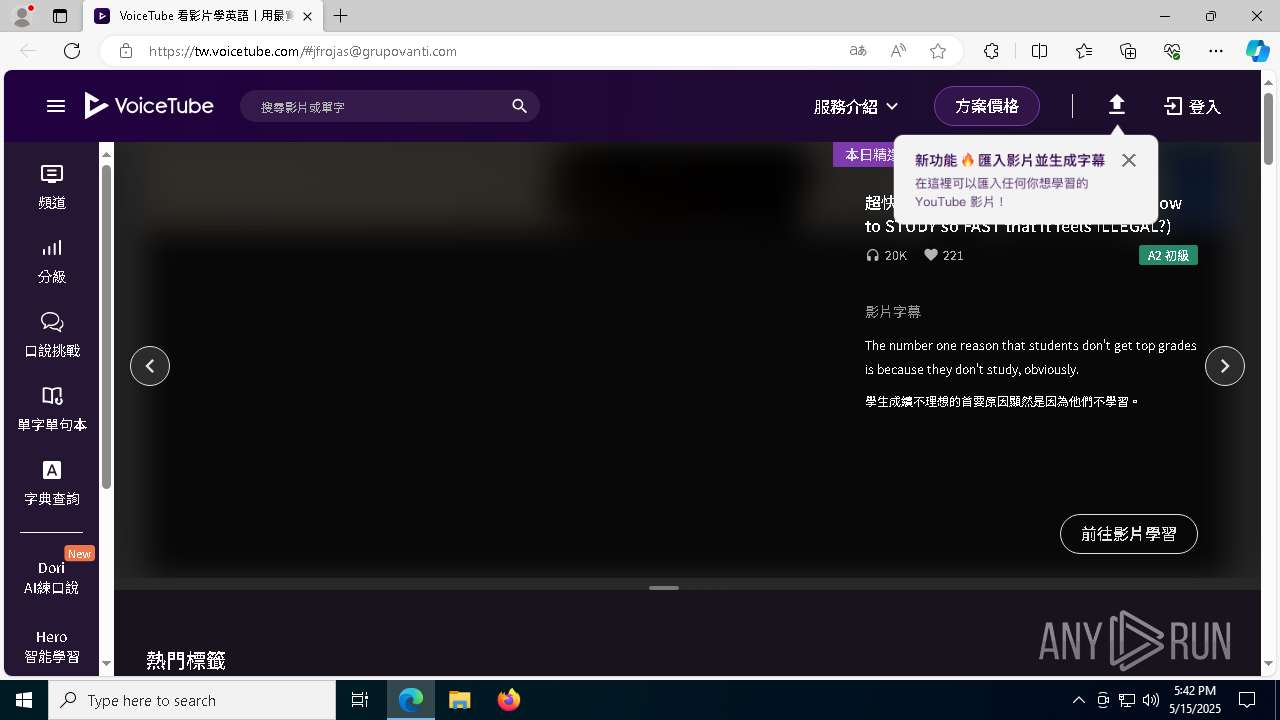This screenshot has height=720, width=1280.
Task: Refresh the page in Edge
Action: coord(72,51)
